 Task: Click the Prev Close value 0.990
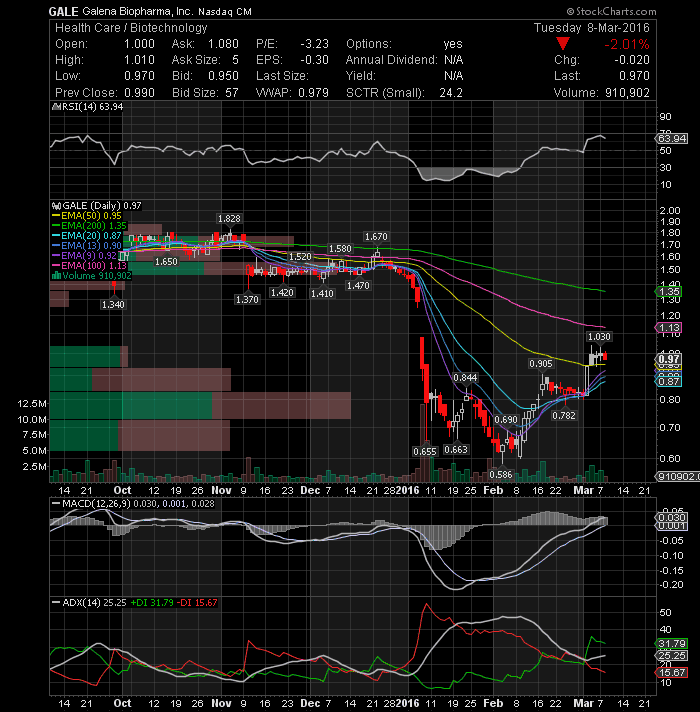(139, 93)
